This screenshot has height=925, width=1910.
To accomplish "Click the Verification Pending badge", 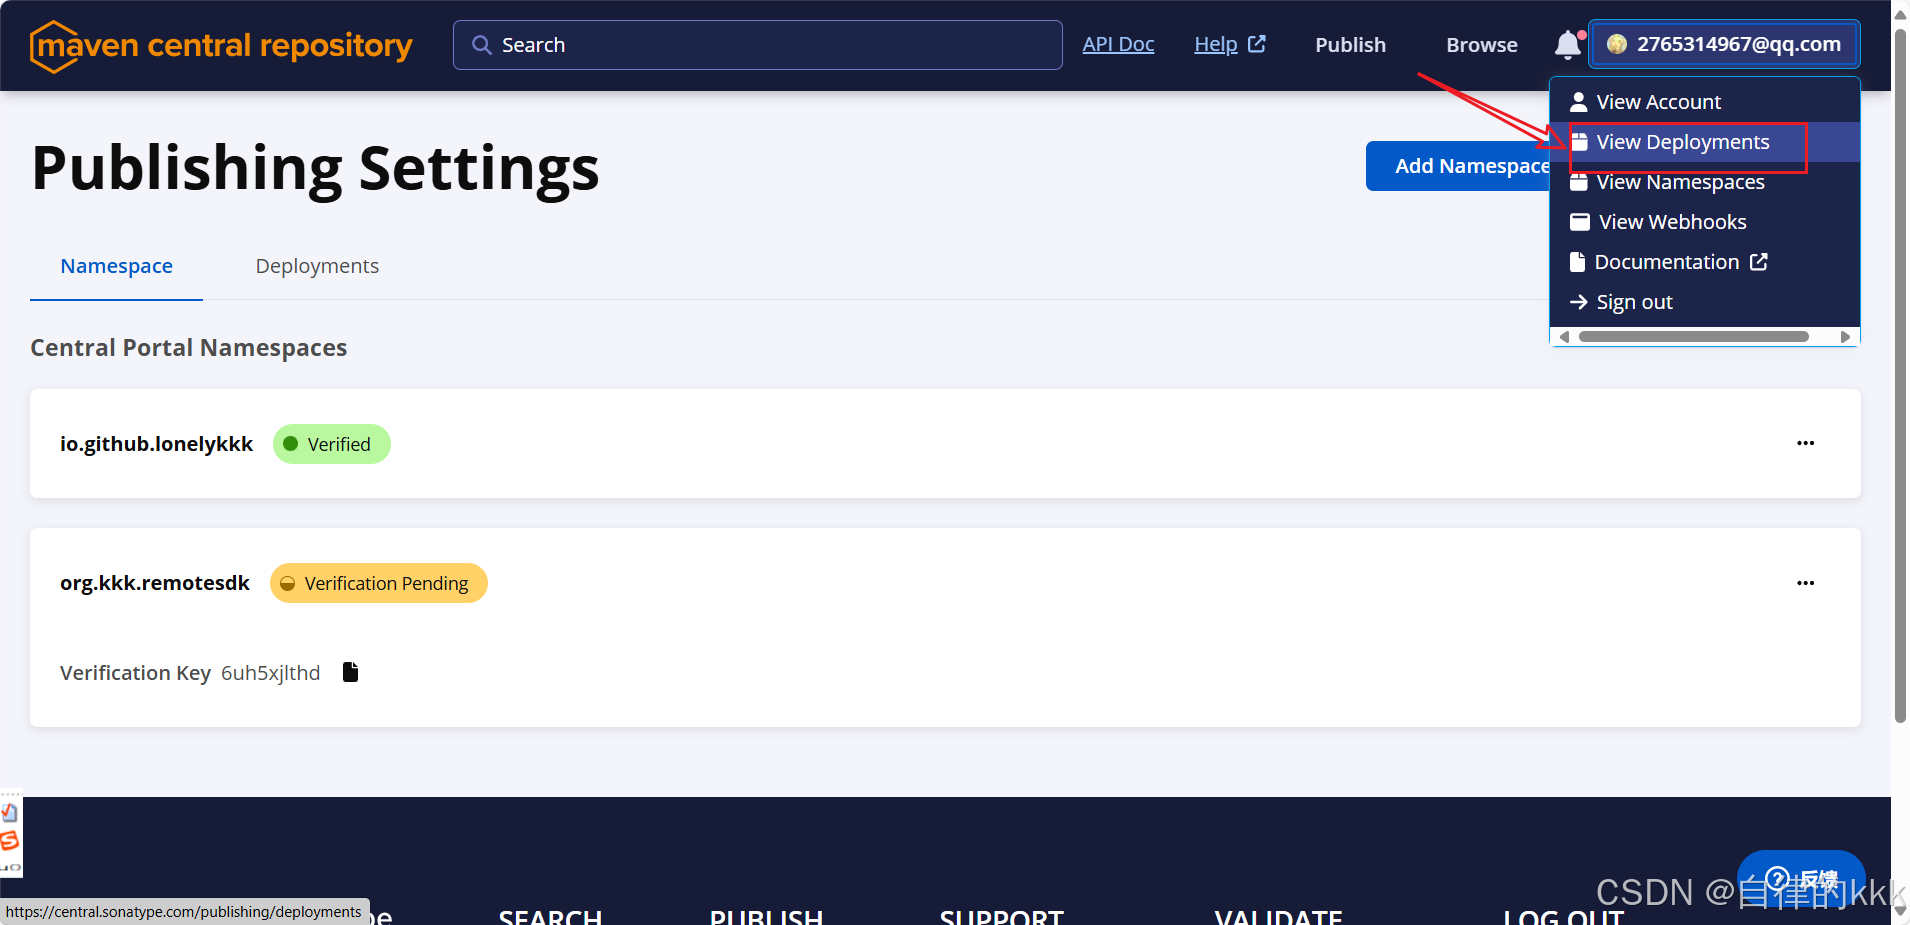I will click(x=378, y=583).
